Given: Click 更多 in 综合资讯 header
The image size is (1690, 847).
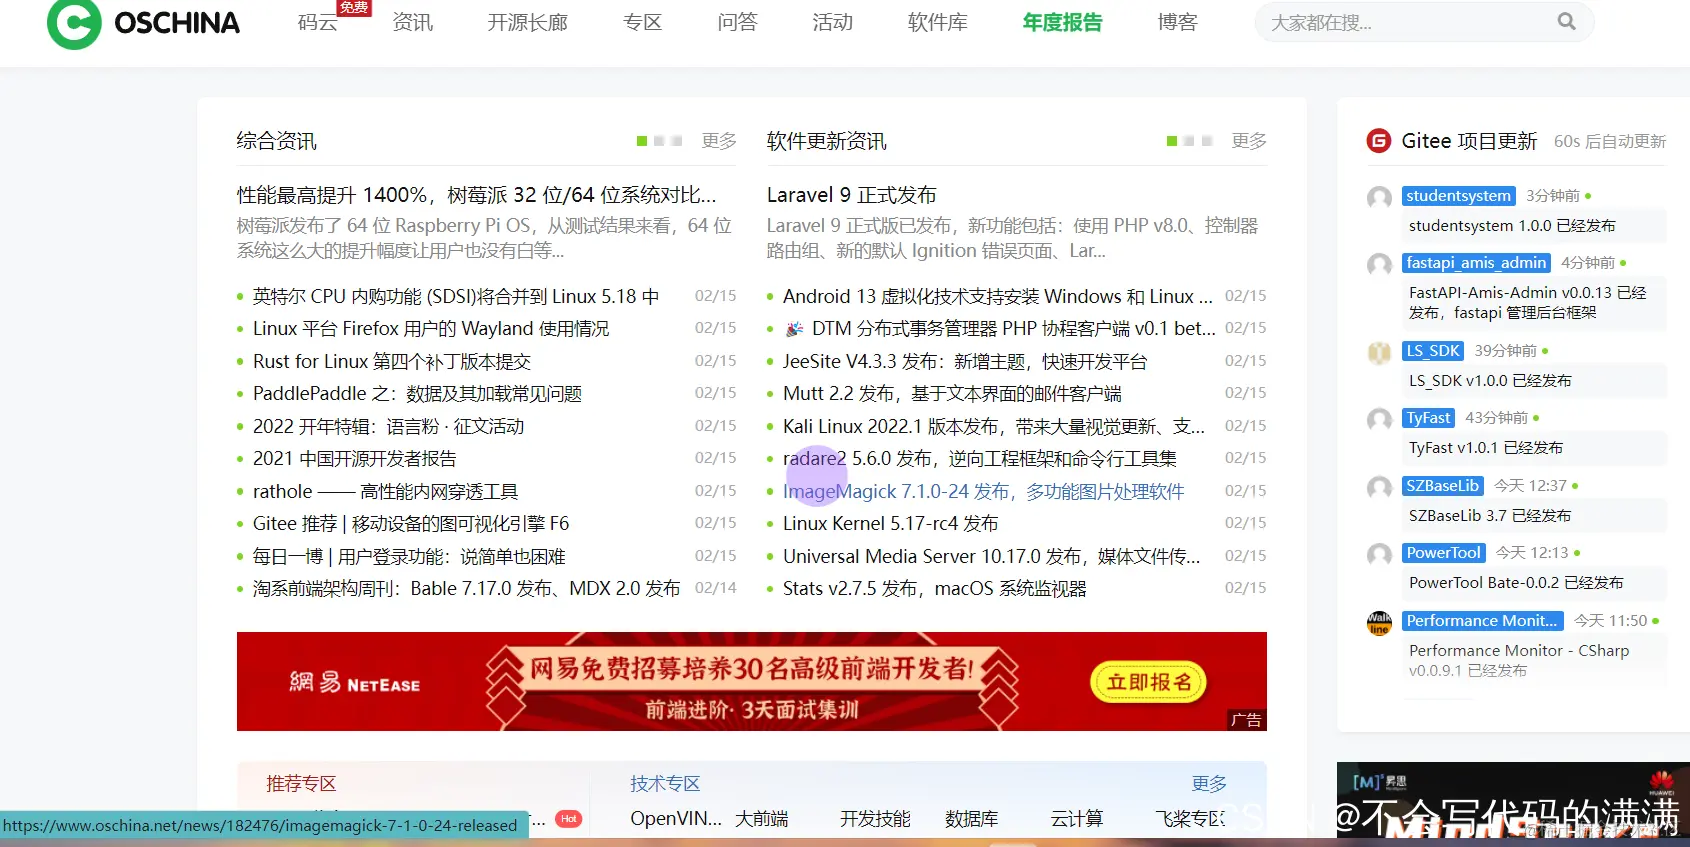Looking at the screenshot, I should 719,141.
